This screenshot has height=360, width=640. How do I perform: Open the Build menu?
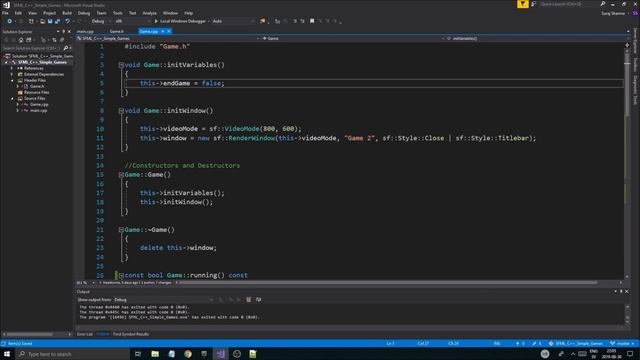[x=67, y=13]
